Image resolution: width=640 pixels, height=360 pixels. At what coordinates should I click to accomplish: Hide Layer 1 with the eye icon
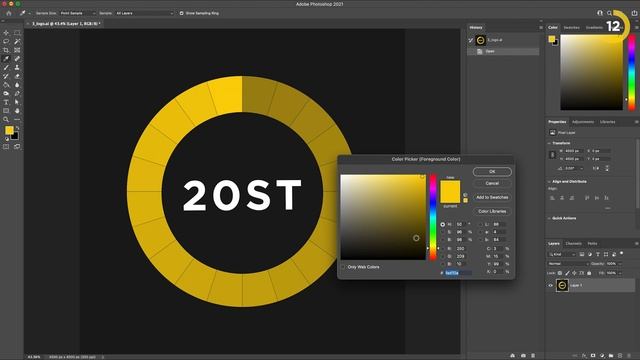point(551,285)
